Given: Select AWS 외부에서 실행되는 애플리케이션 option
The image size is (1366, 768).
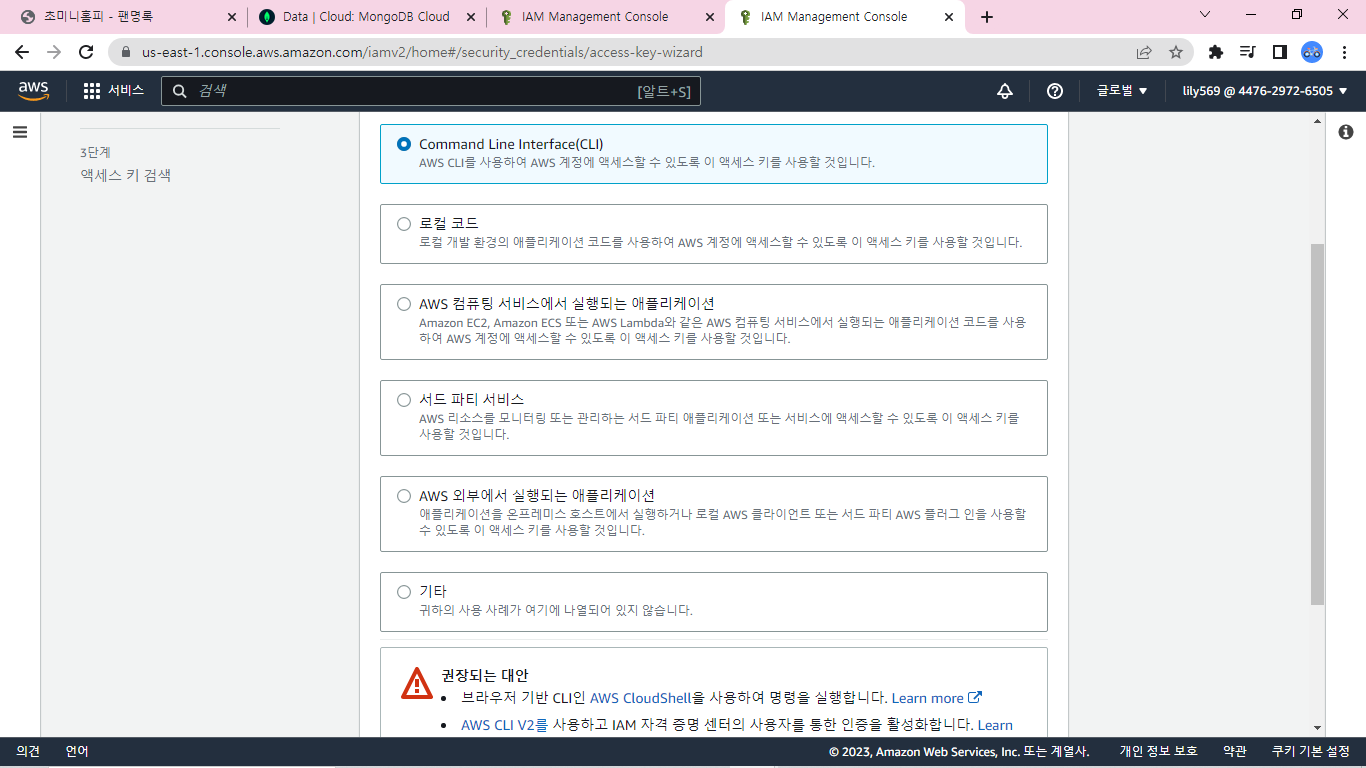Looking at the screenshot, I should [404, 496].
